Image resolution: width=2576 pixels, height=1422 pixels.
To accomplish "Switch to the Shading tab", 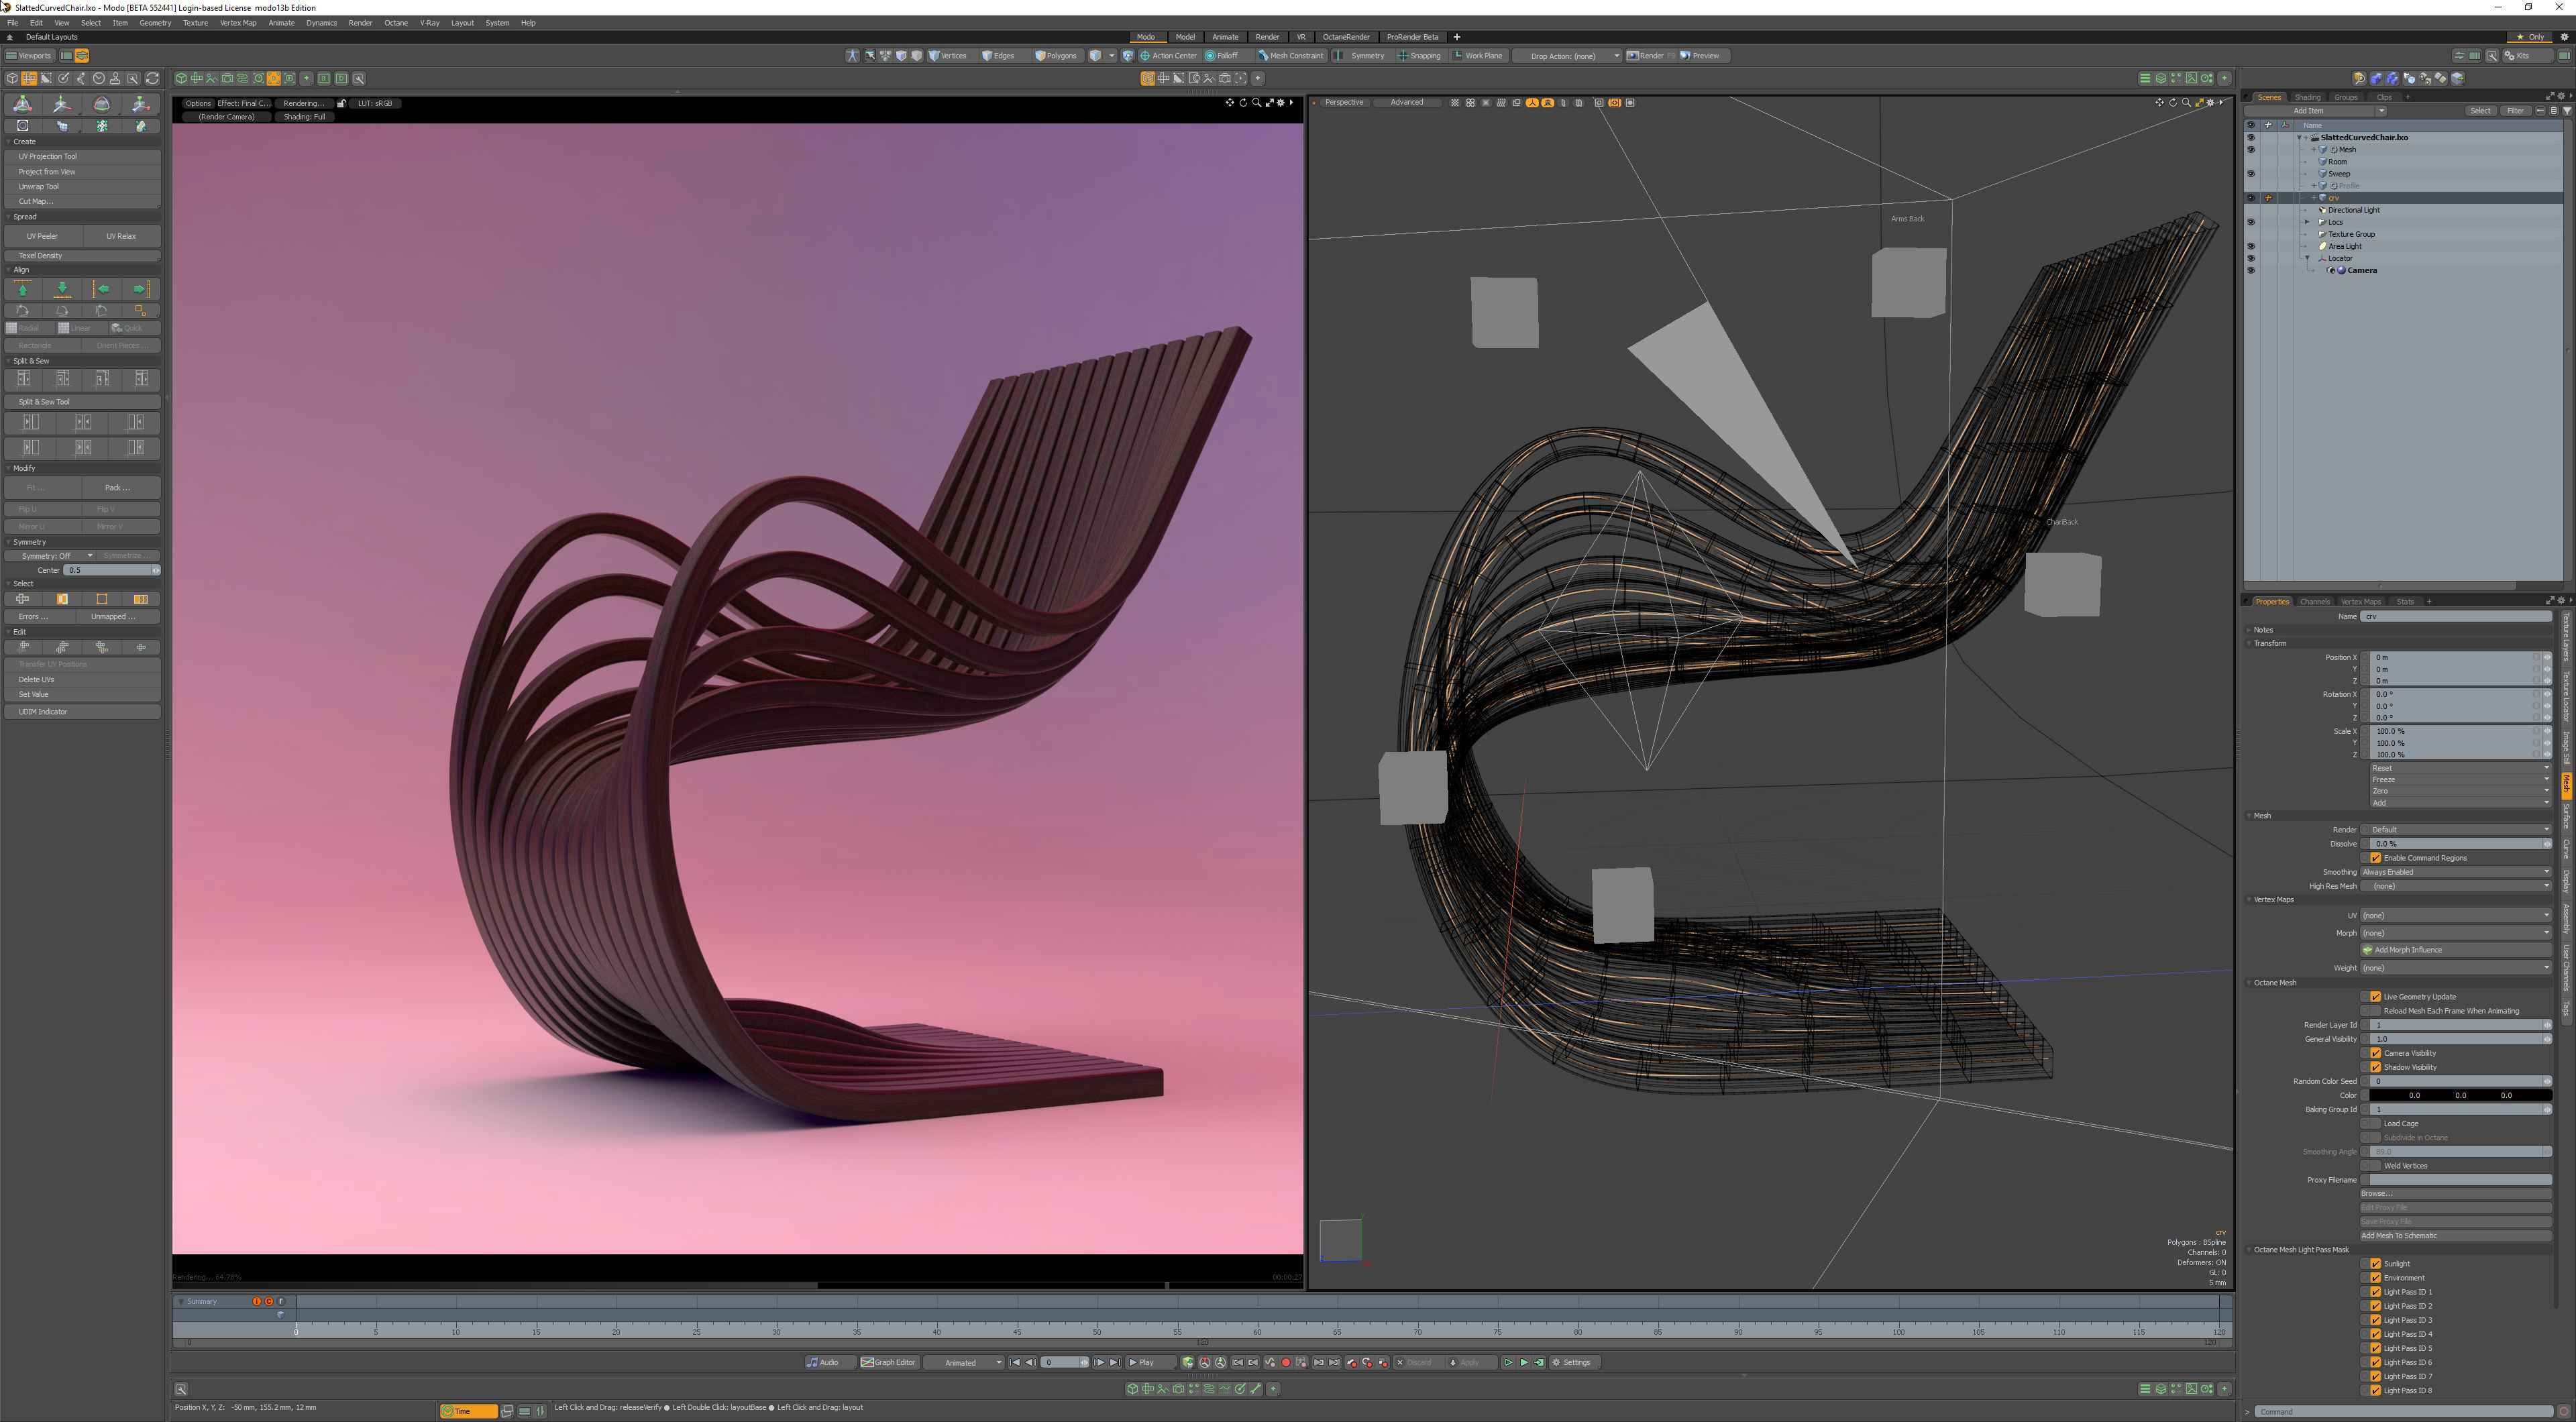I will pyautogui.click(x=2307, y=97).
